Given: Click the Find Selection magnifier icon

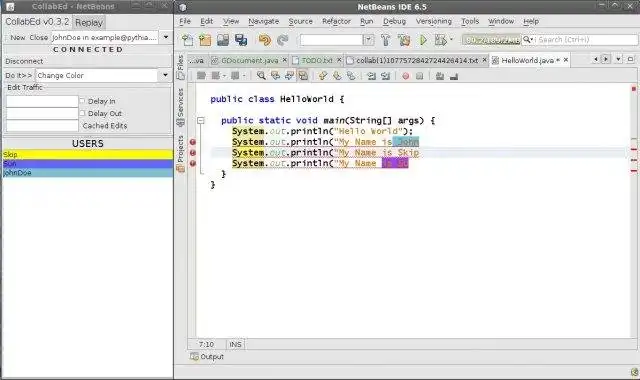Looking at the screenshot, I should (x=261, y=76).
